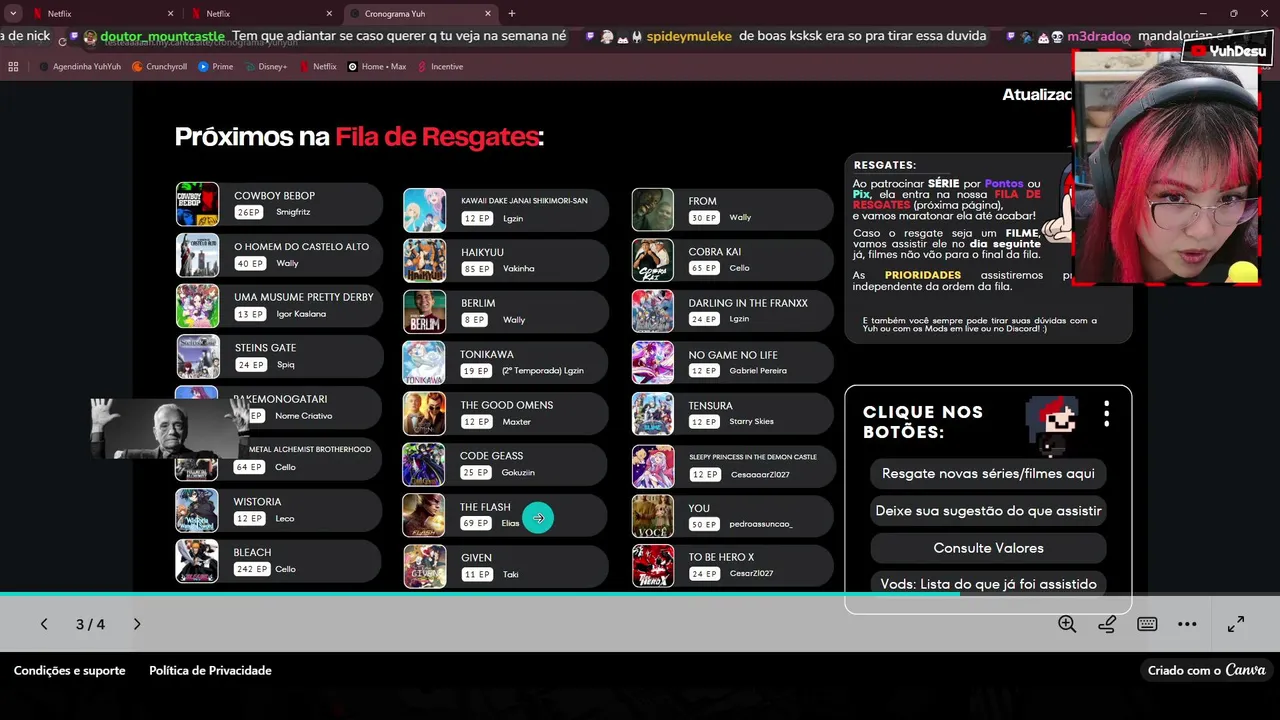
Task: Open a new browser tab
Action: 512,13
